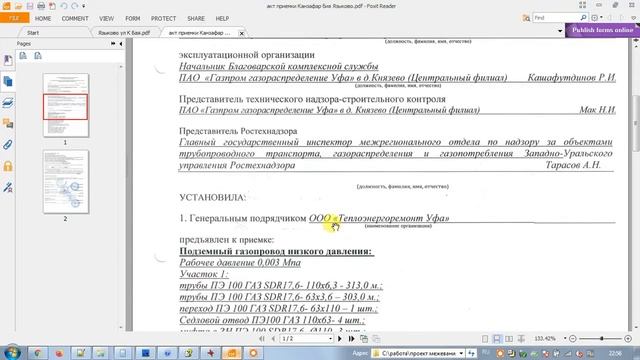Go to the next page button

tap(340, 339)
